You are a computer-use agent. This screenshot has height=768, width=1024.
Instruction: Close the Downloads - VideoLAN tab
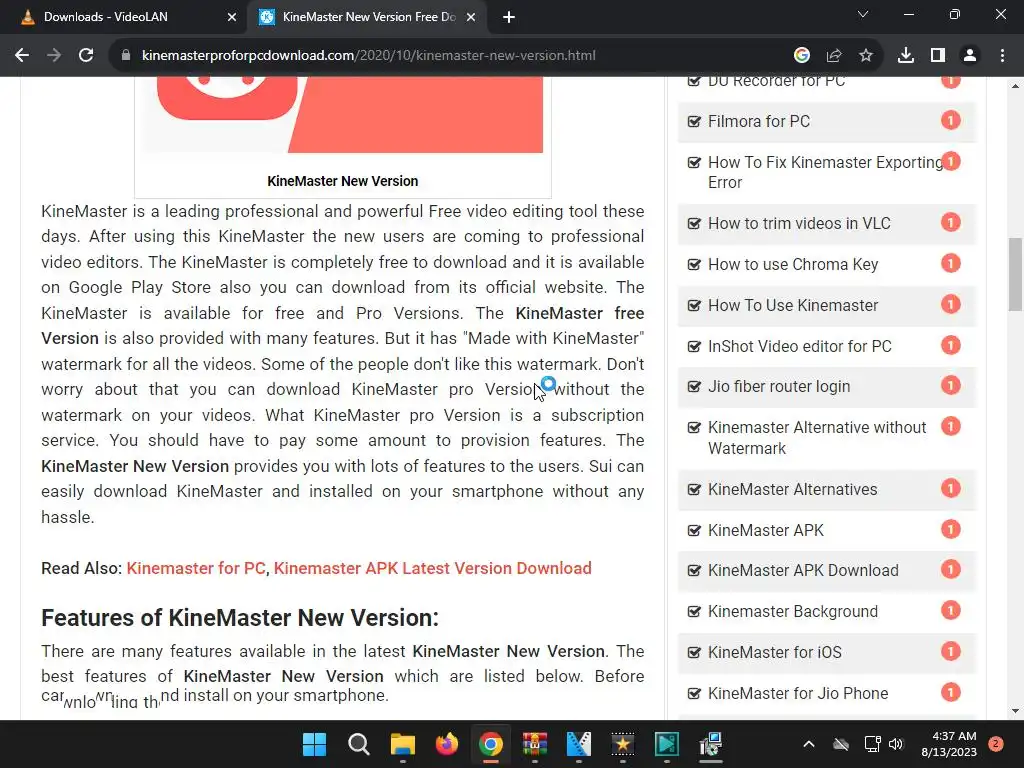232,18
